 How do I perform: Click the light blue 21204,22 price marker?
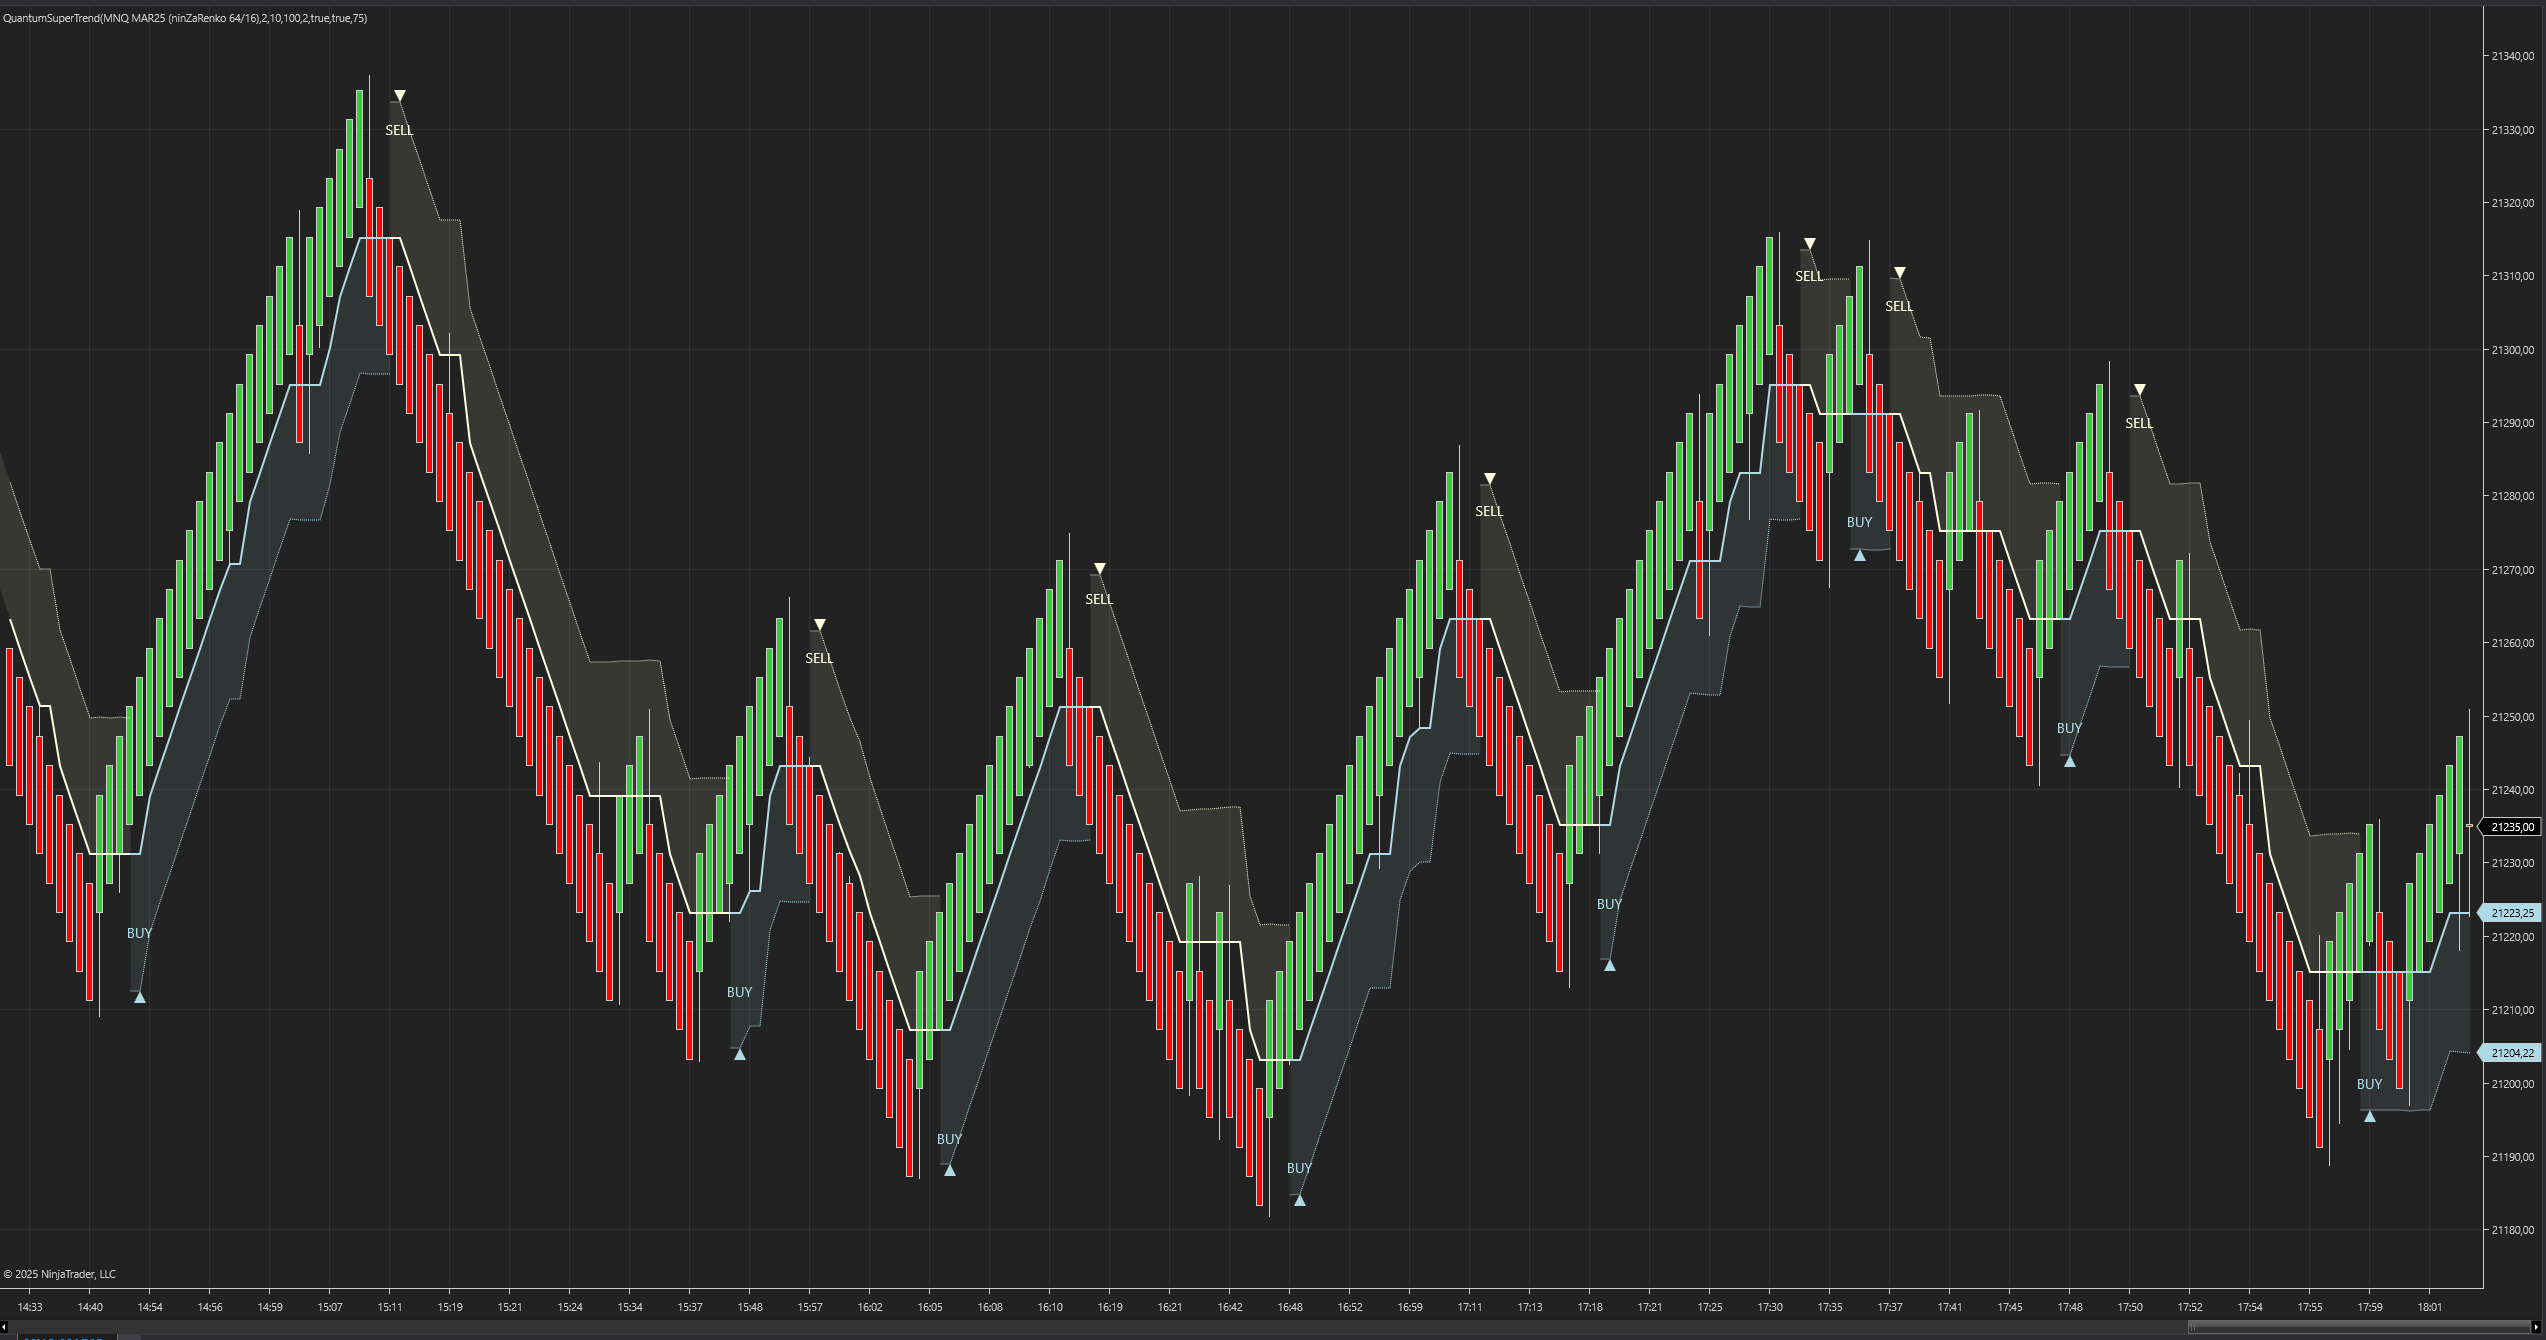tap(2510, 1053)
